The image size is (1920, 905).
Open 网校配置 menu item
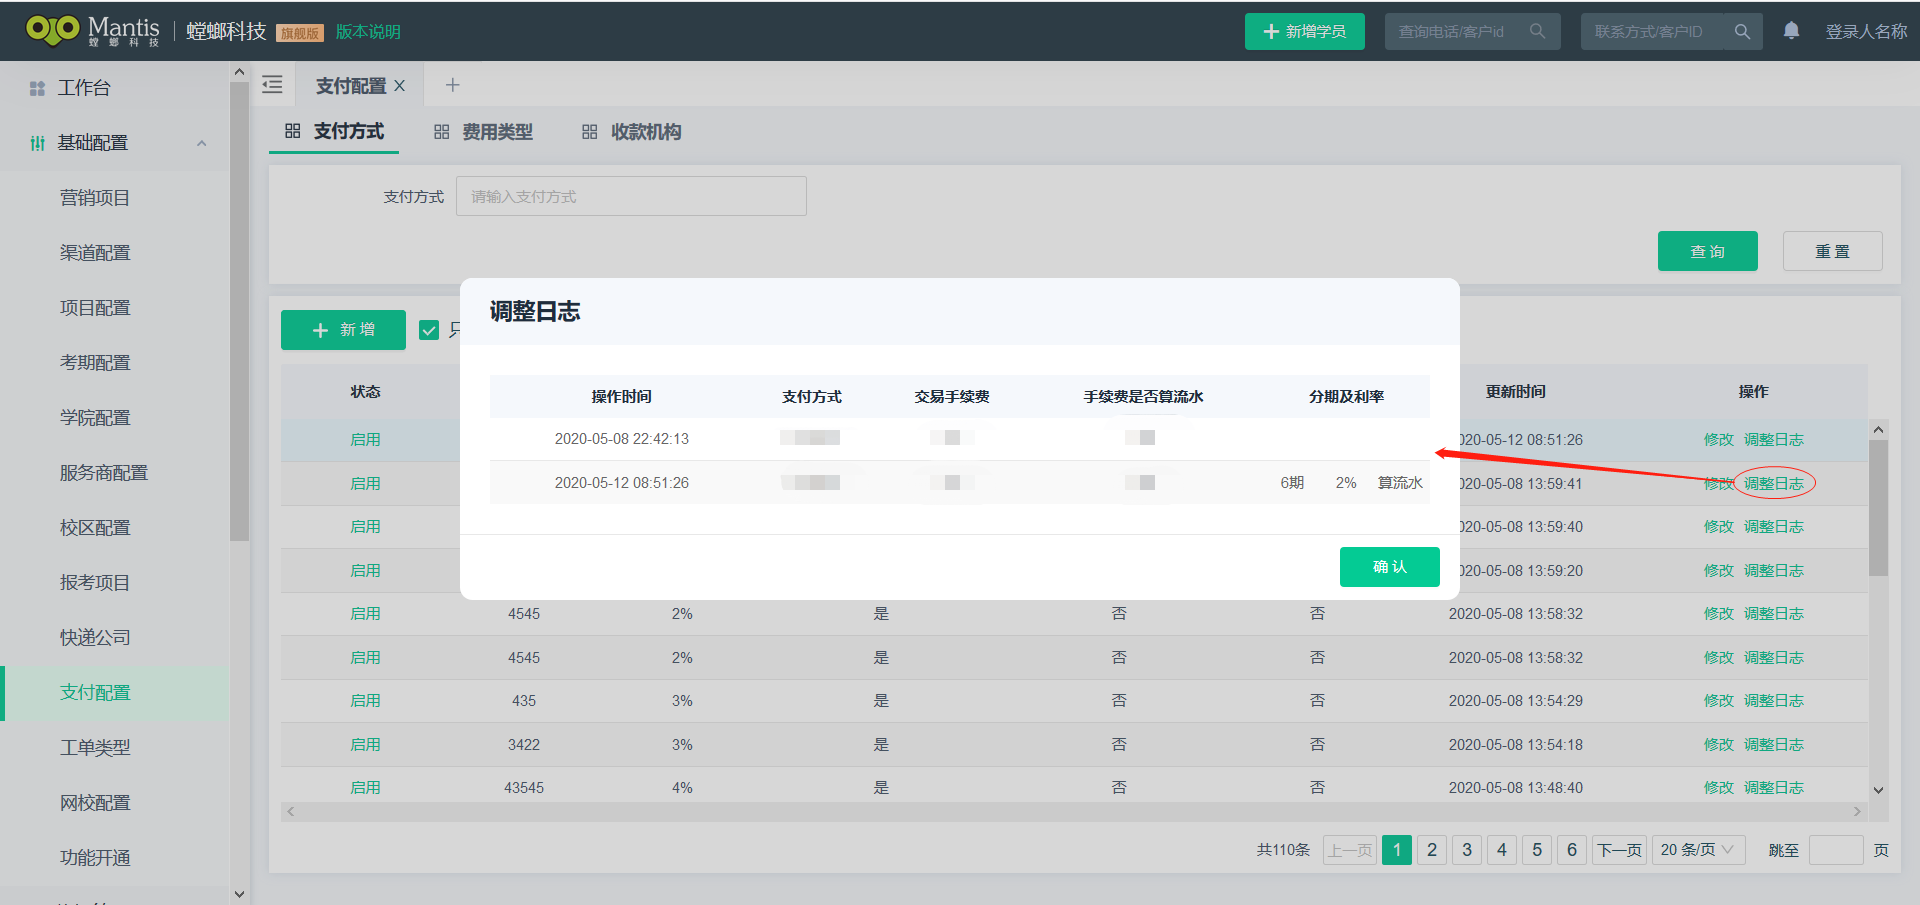[95, 803]
